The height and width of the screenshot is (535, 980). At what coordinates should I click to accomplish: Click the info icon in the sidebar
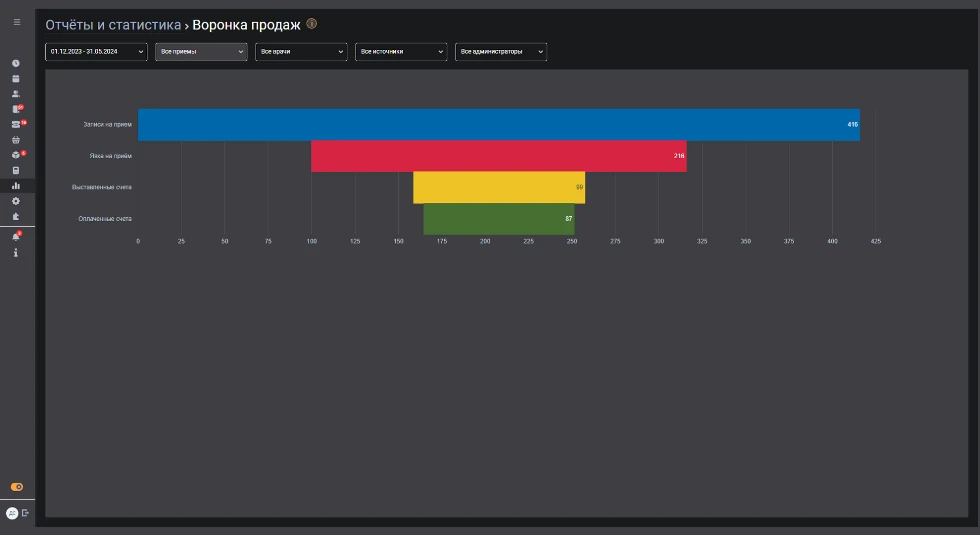(16, 253)
